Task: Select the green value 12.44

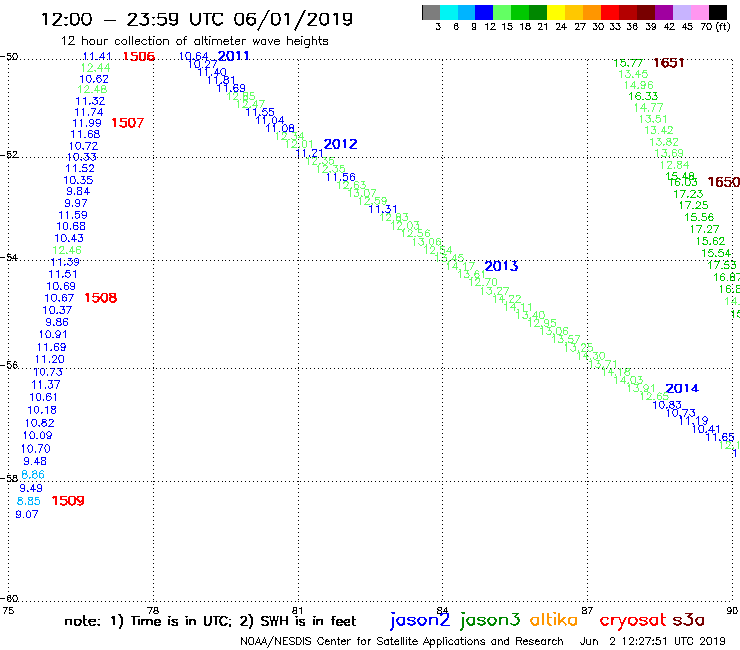Action: (x=95, y=68)
